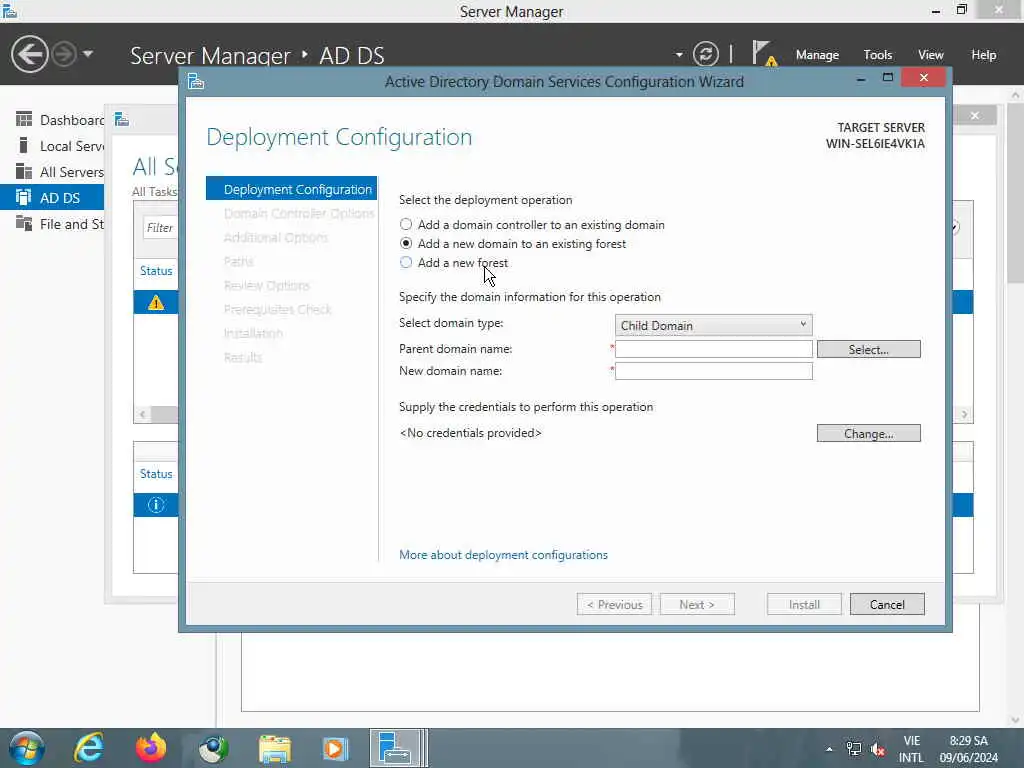Open the File Explorer folder on taskbar

tap(275, 748)
